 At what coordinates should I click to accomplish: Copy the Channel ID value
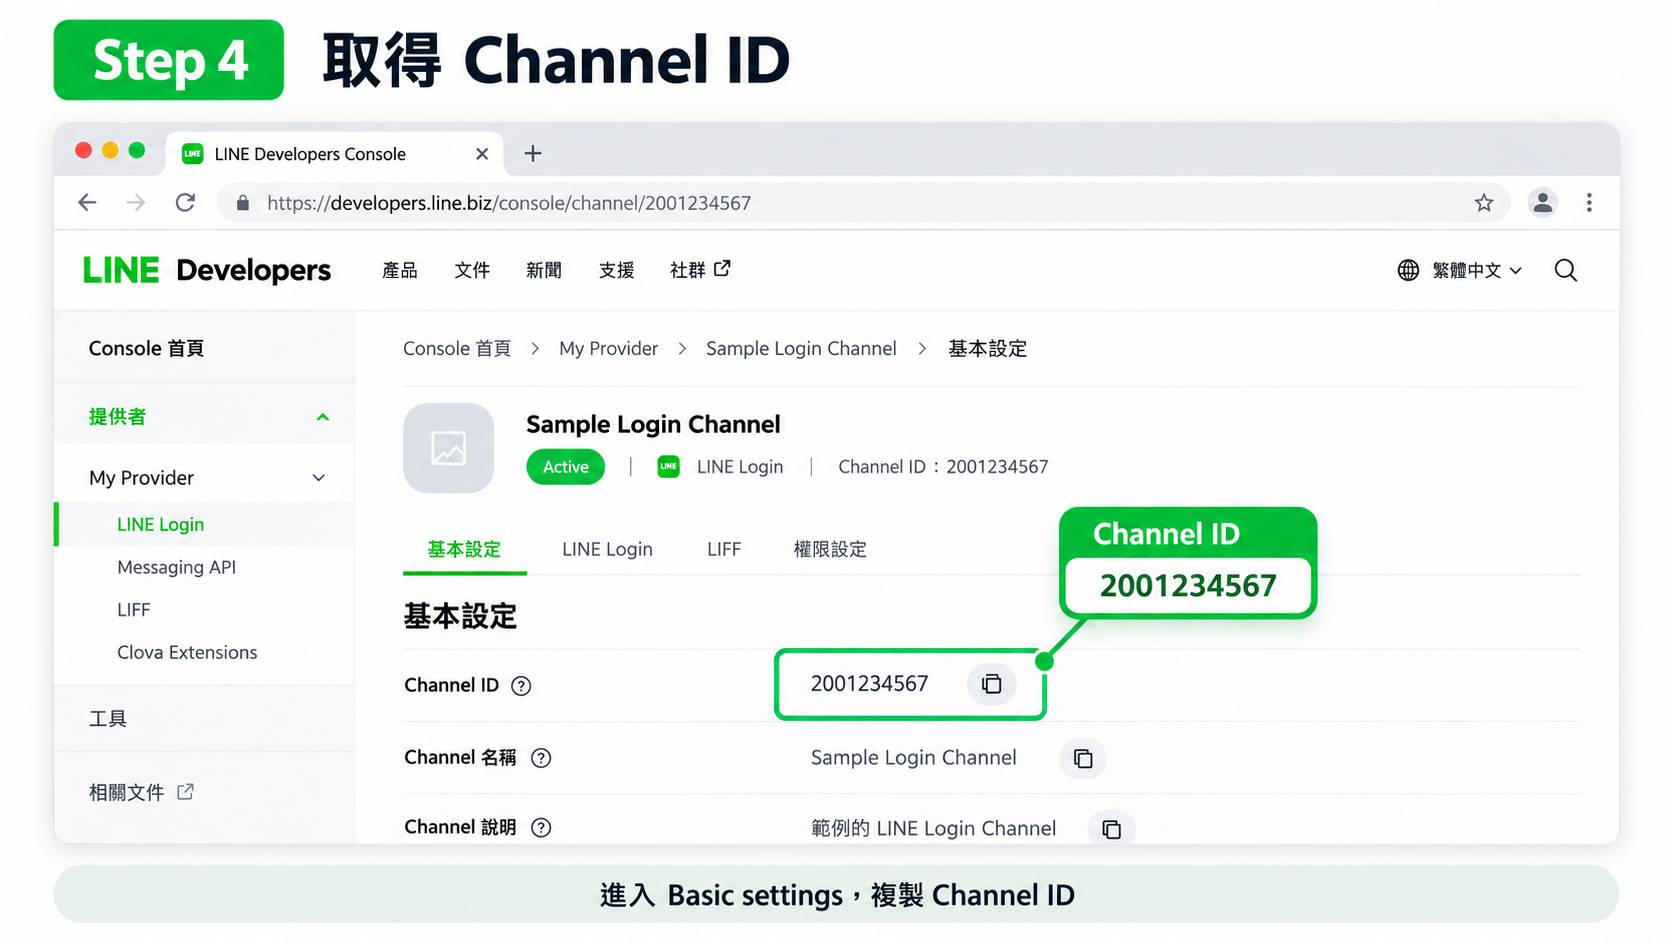pos(991,684)
